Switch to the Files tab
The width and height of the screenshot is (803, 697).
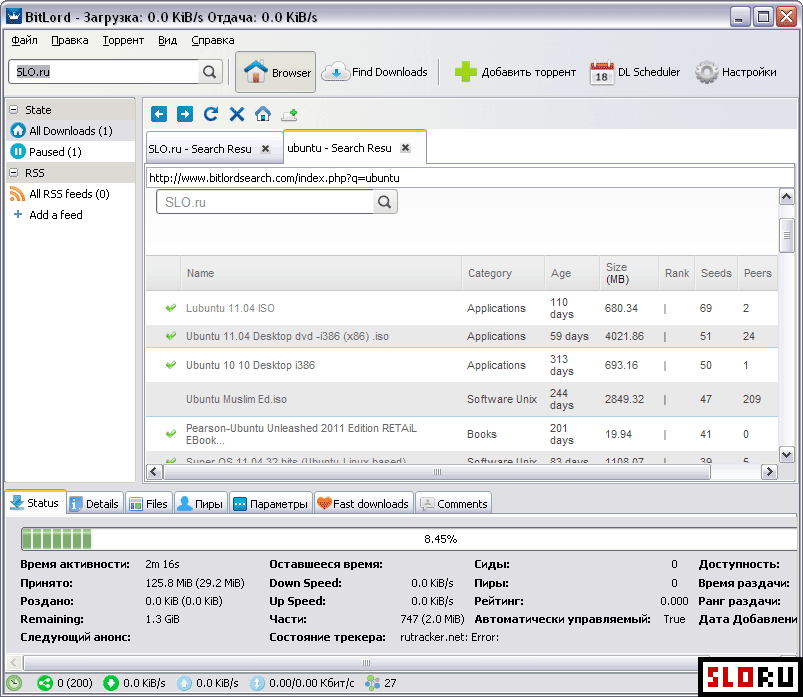point(149,504)
